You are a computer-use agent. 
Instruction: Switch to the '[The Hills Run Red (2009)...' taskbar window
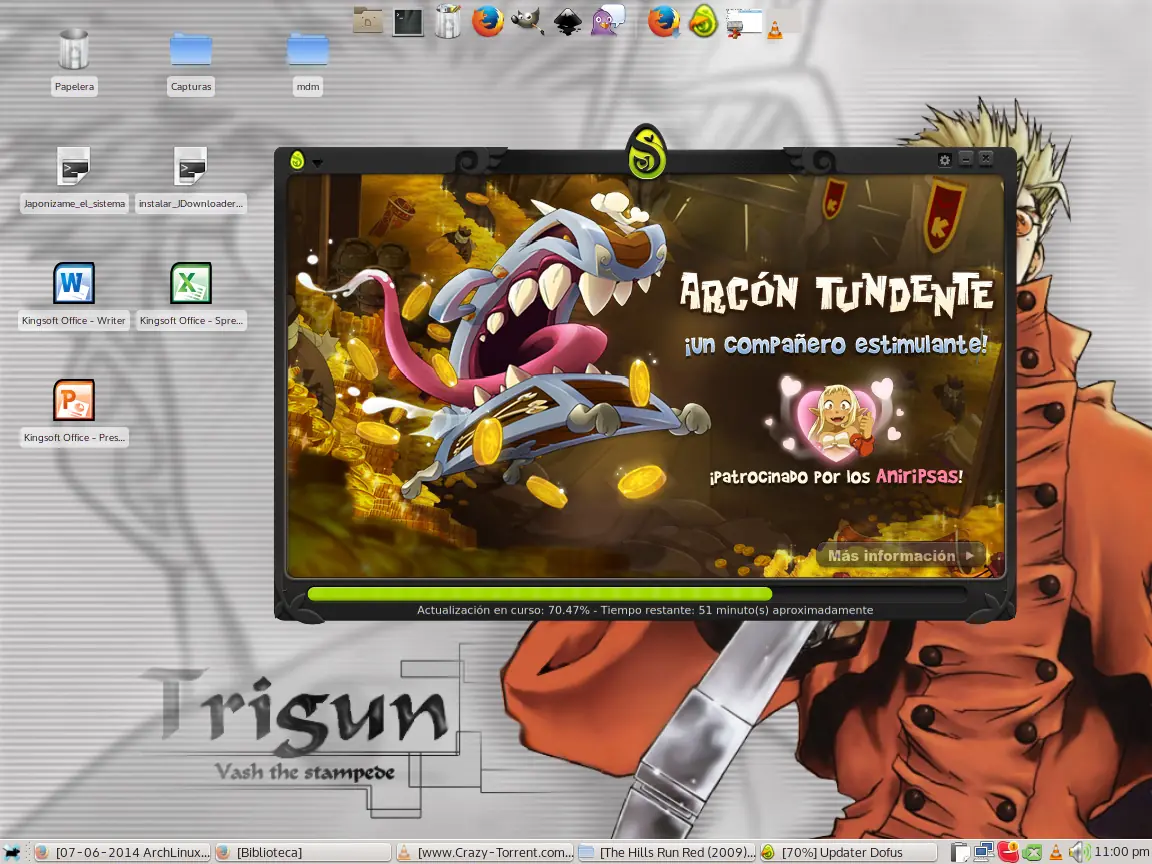coord(666,852)
